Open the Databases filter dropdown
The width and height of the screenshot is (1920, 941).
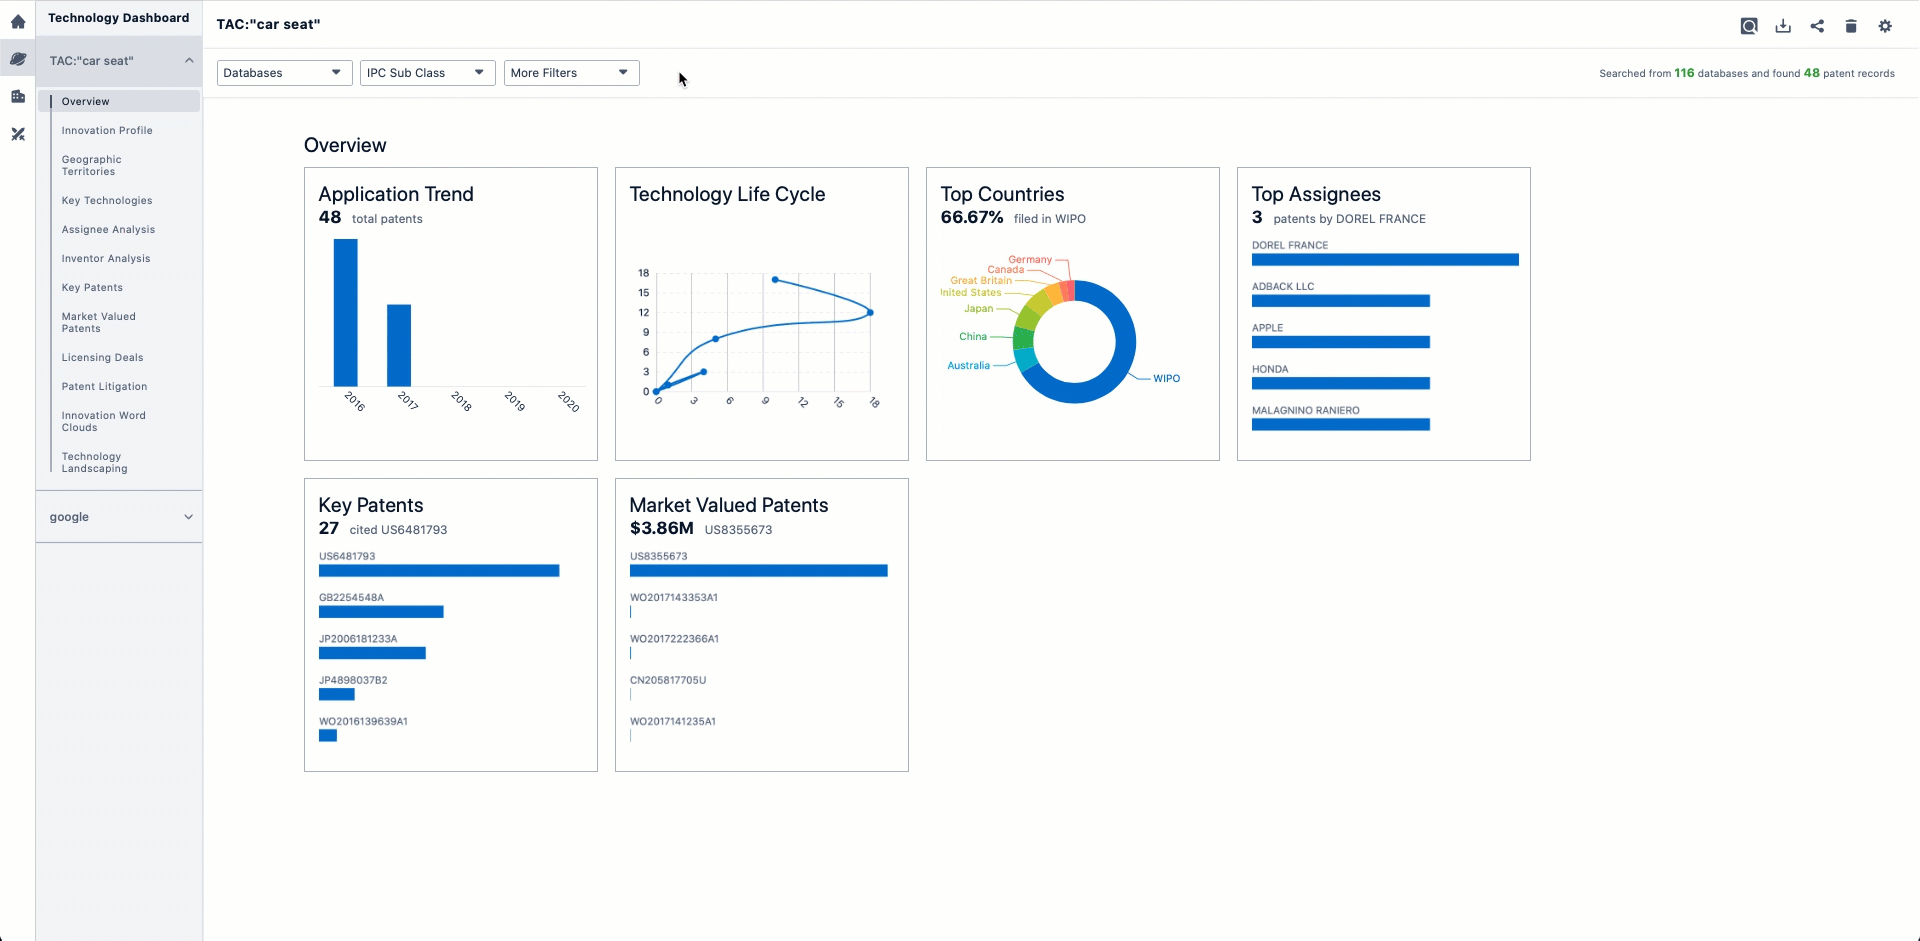point(284,73)
